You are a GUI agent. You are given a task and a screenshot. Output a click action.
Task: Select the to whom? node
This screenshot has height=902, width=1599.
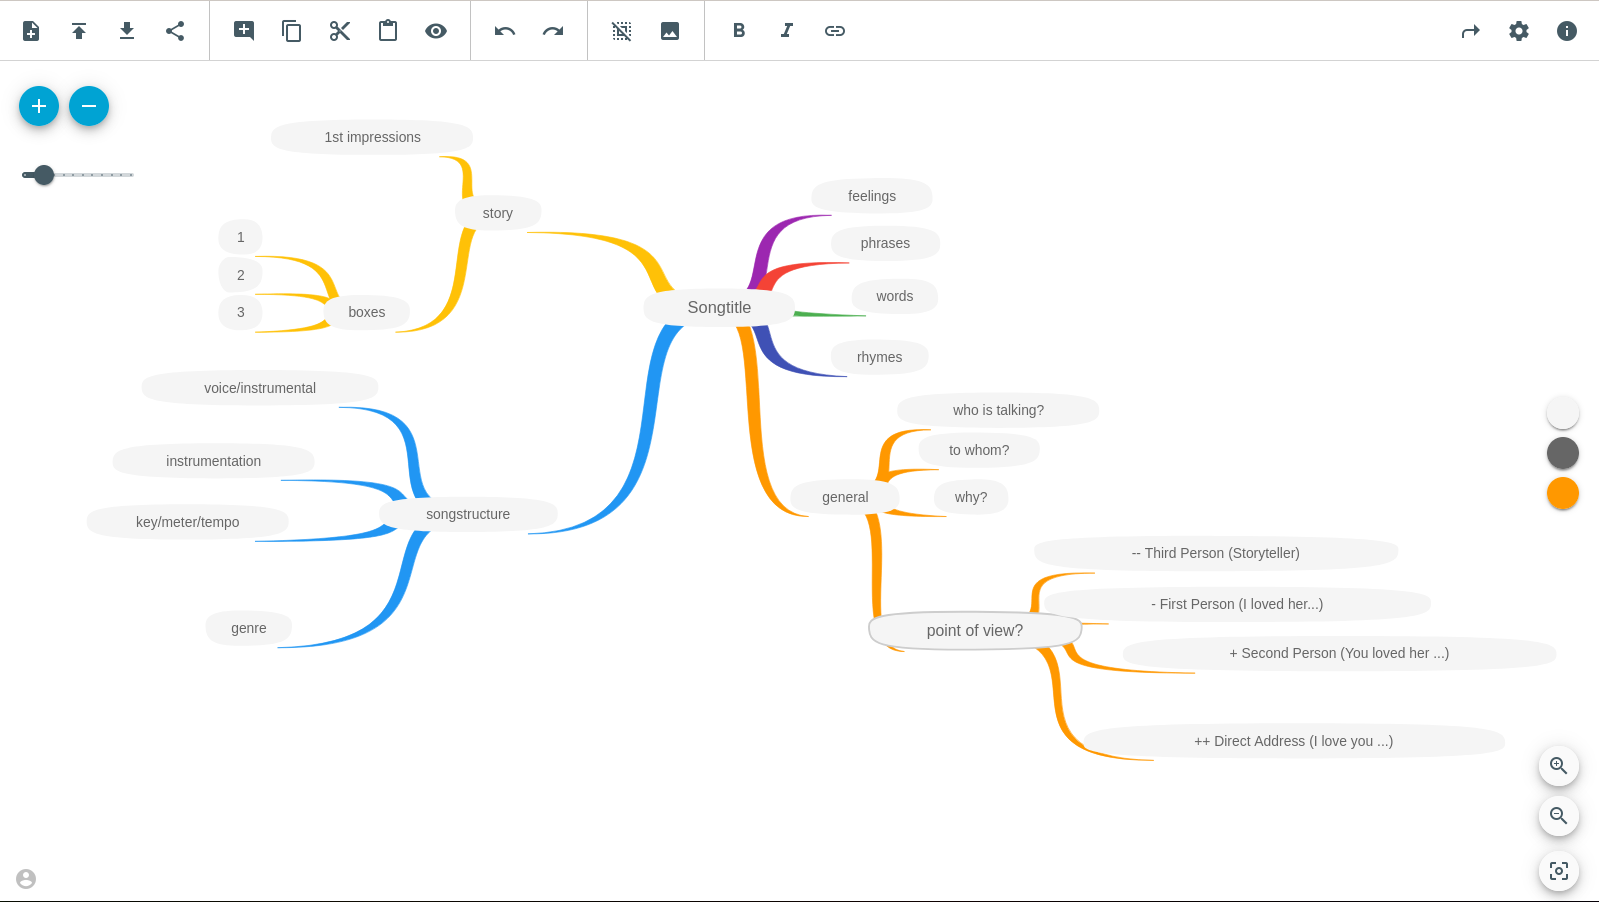coord(979,450)
